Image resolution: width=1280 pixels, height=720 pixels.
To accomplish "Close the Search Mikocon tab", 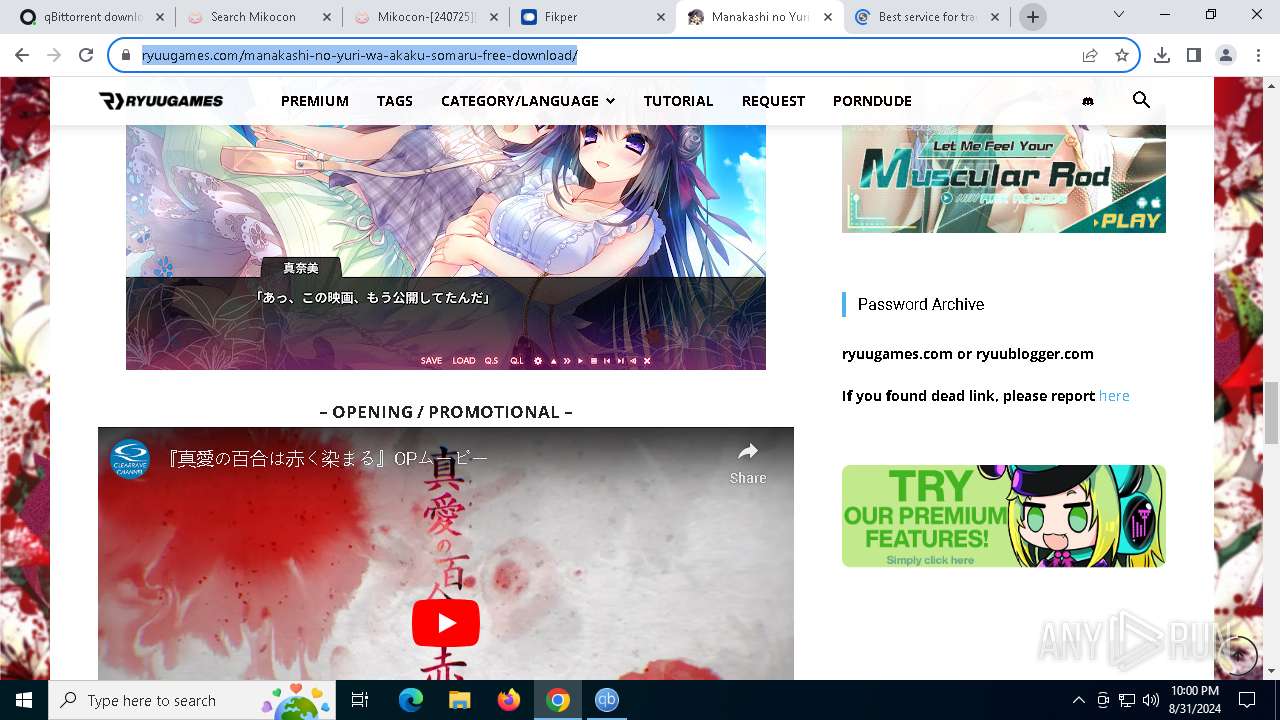I will 326,17.
